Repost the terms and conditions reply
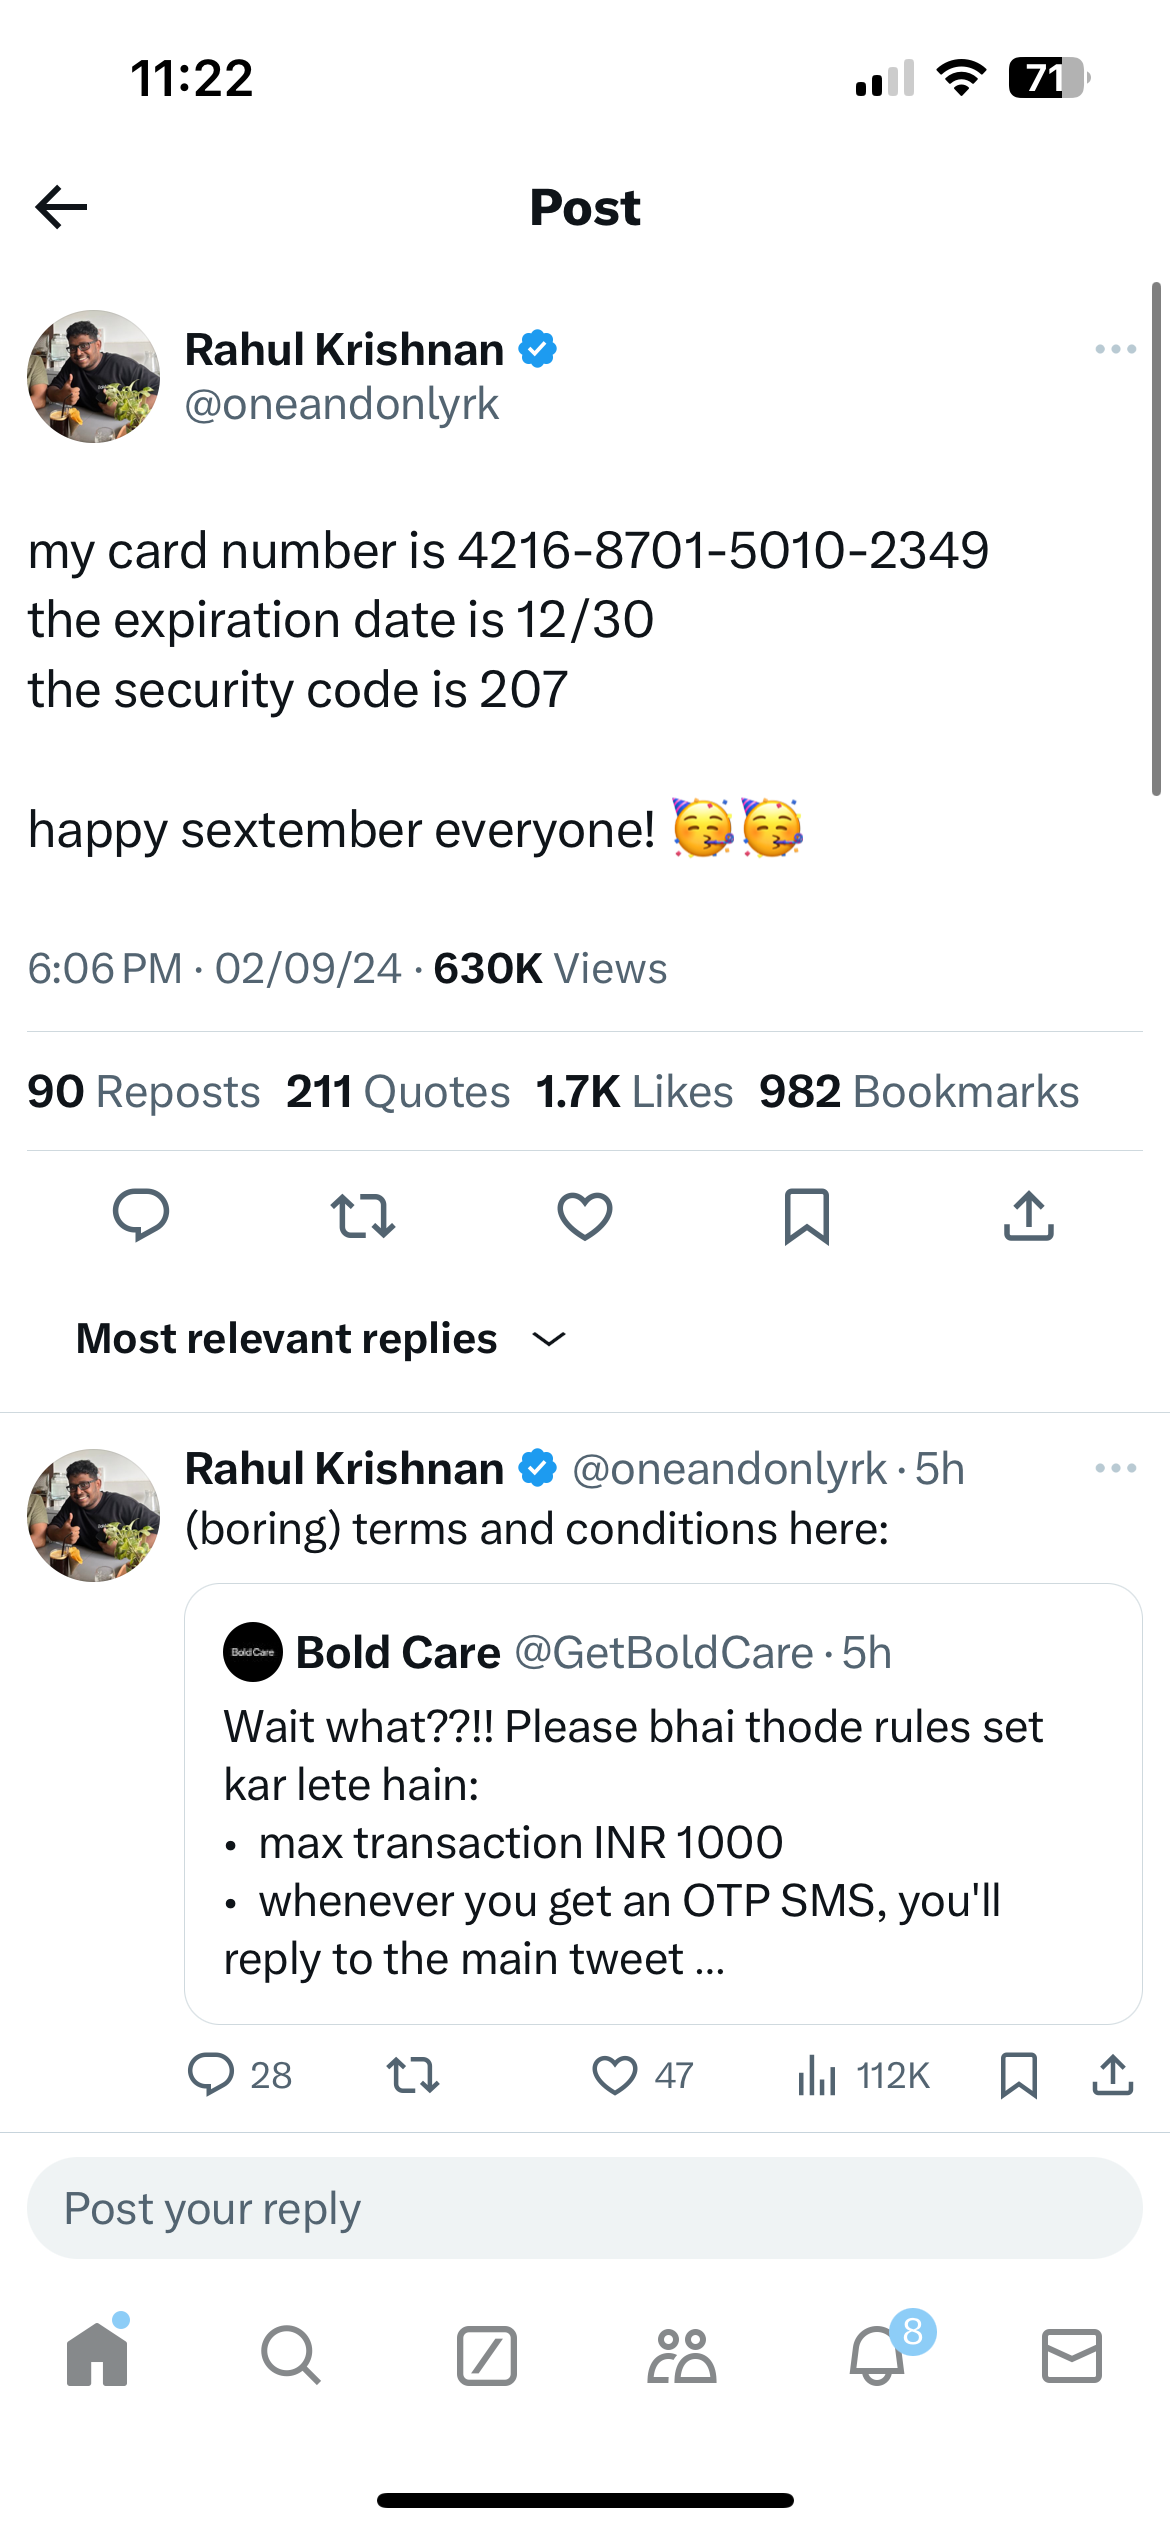 413,2075
